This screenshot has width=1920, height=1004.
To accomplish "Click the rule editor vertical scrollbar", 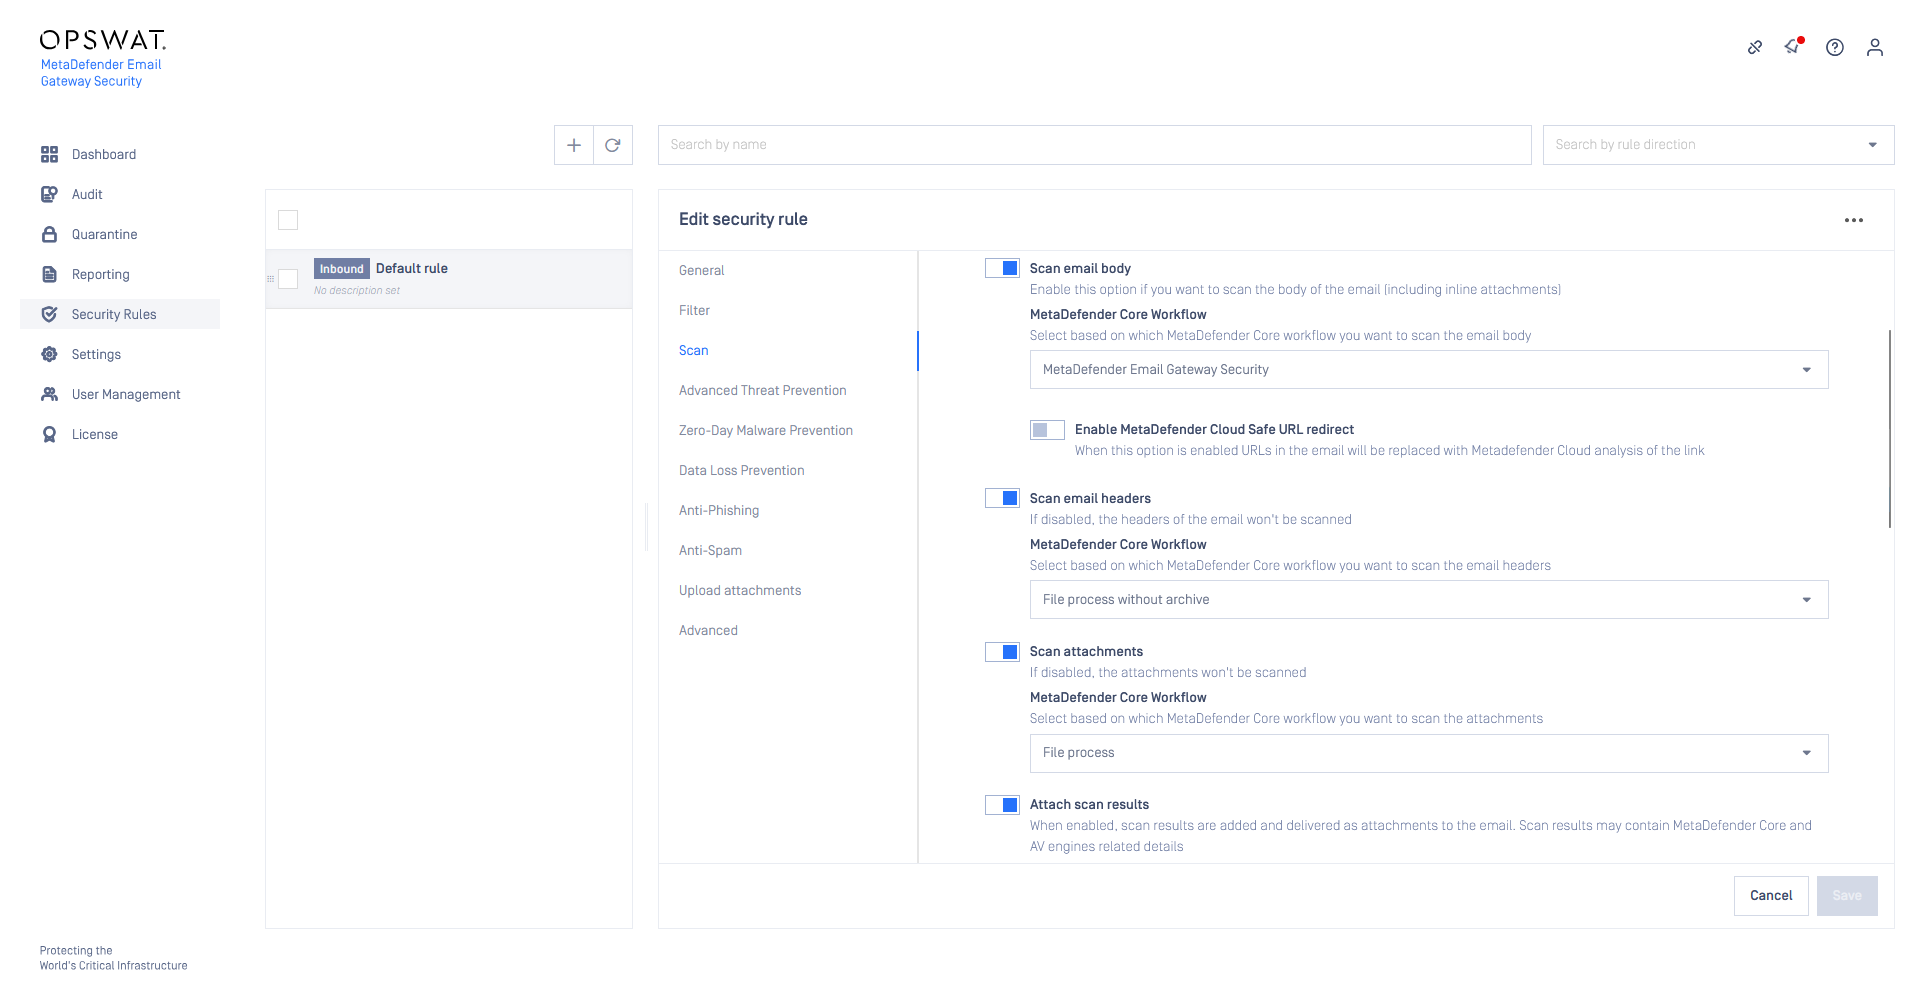I will coord(1889,428).
